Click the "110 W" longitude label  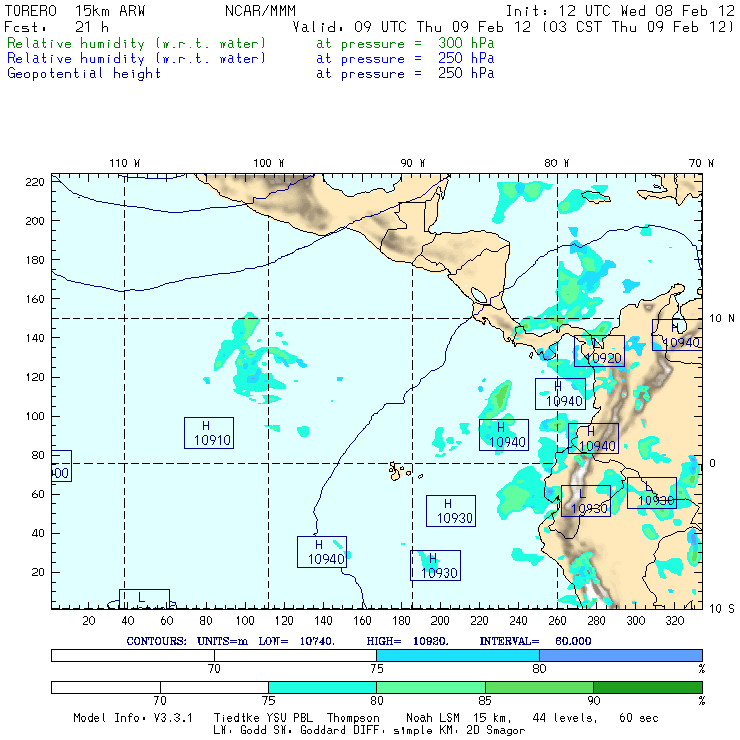pos(125,163)
